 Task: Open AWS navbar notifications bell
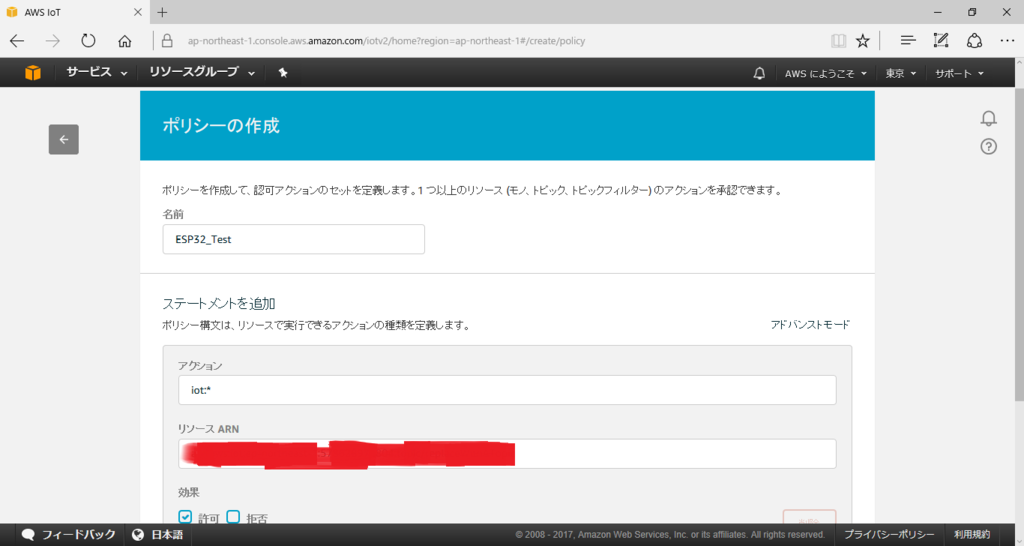[759, 73]
